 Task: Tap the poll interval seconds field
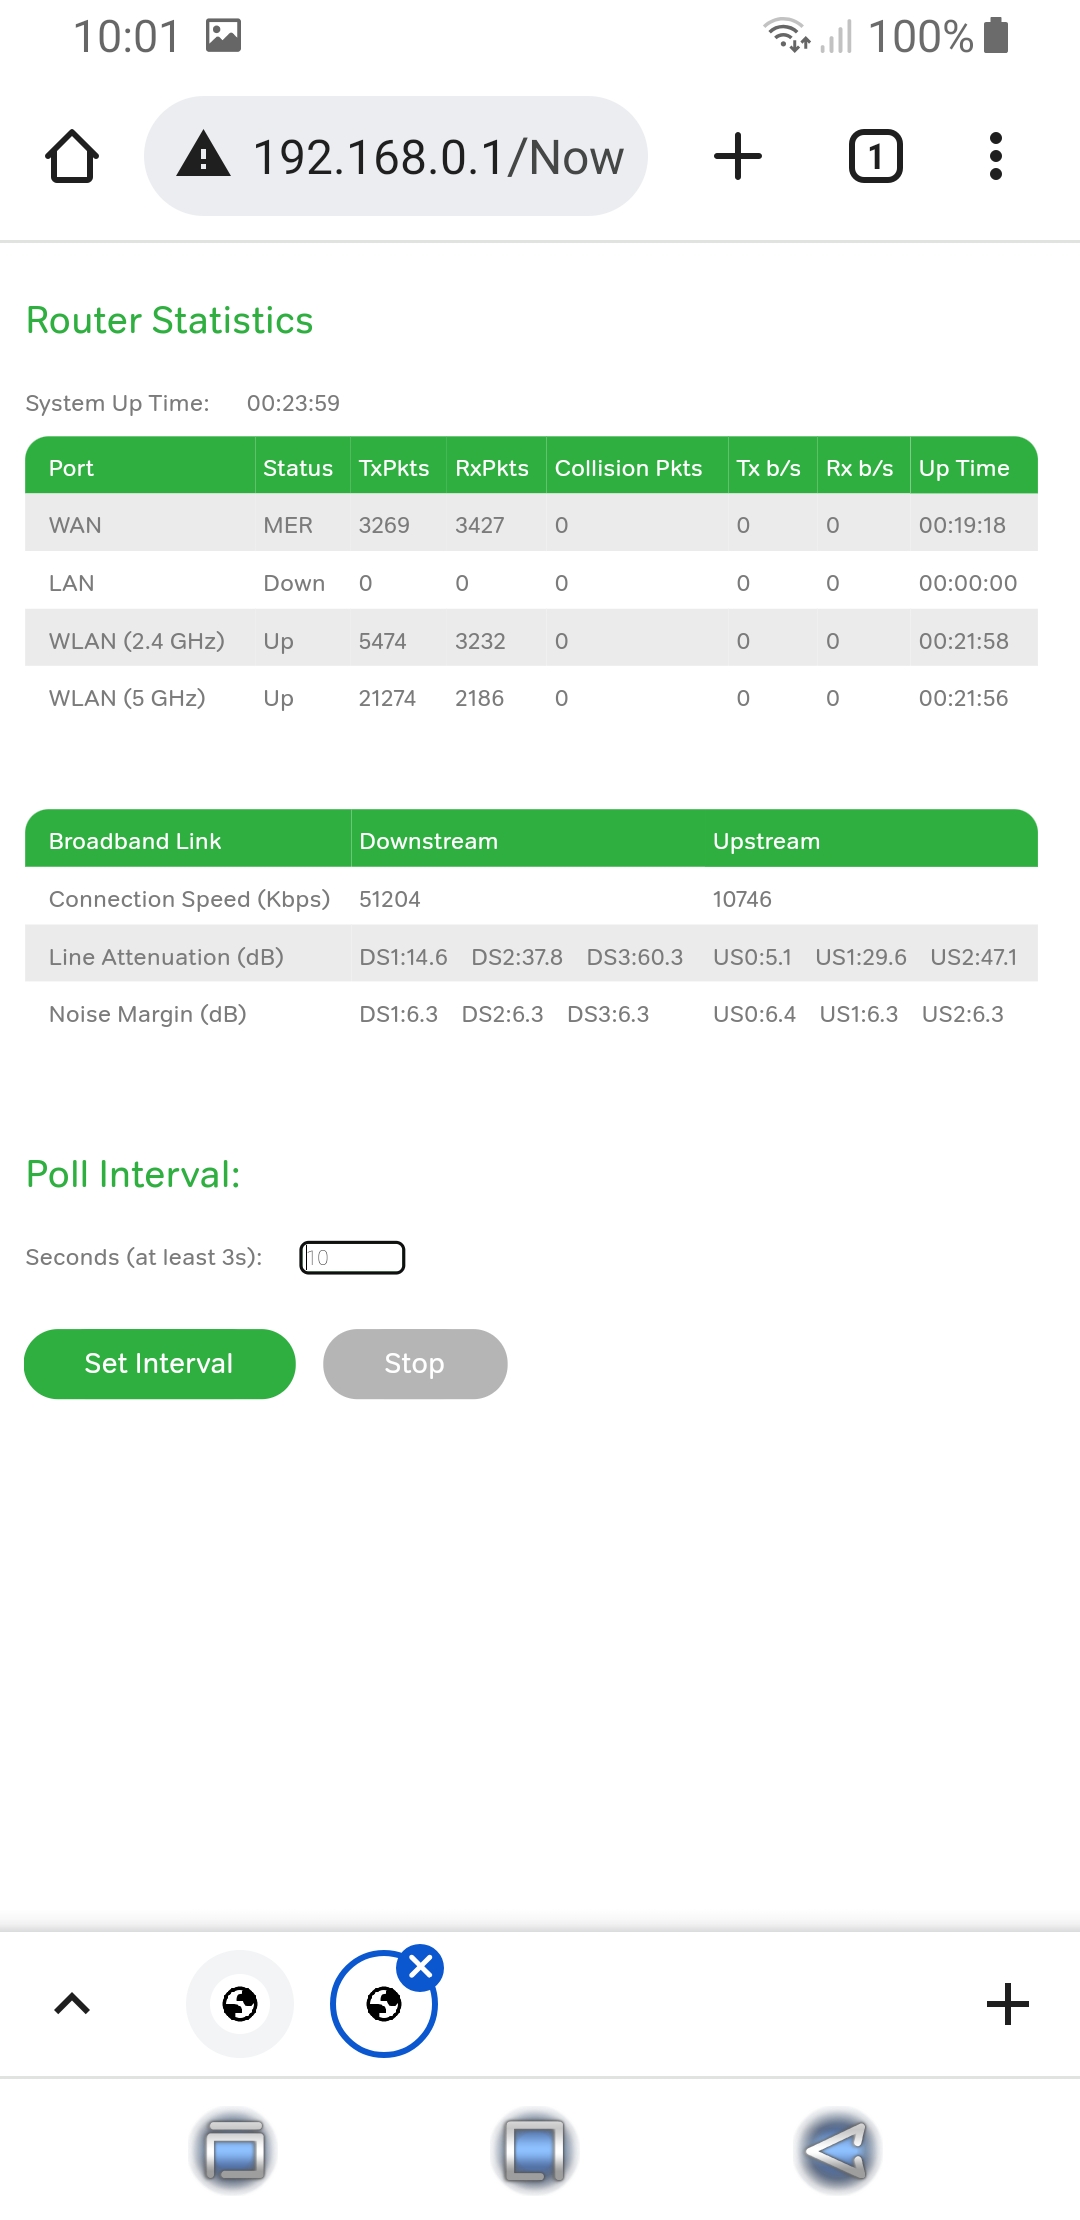tap(352, 1257)
